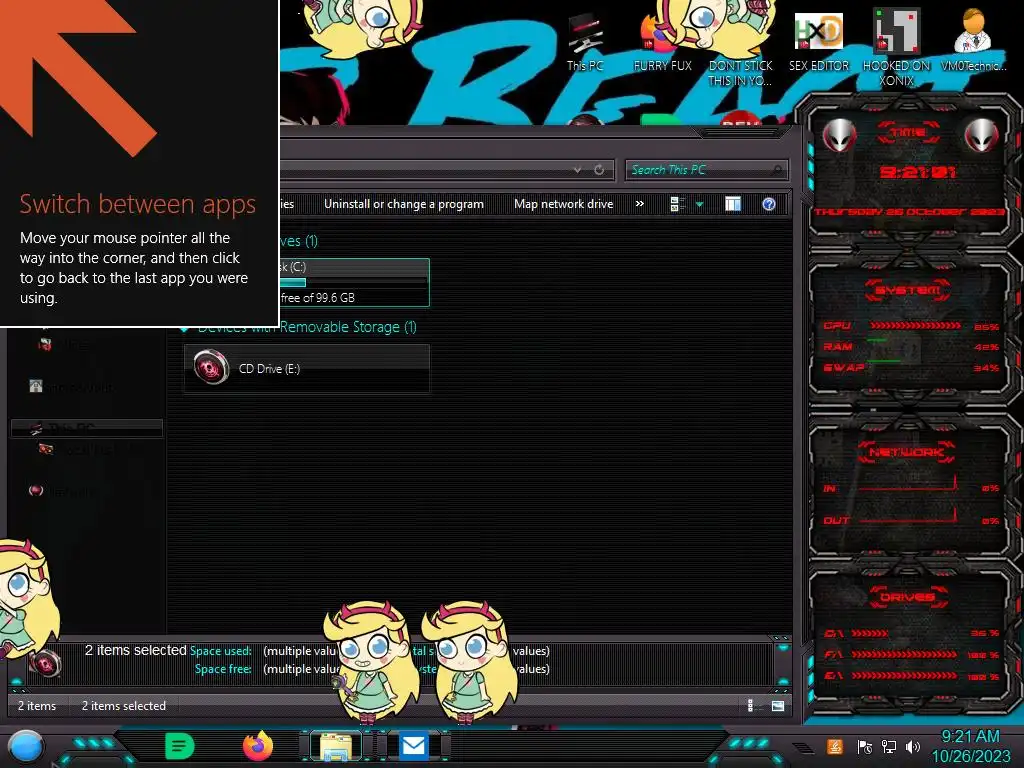The image size is (1024, 768).
Task: Click the C: drive capacity bar
Action: pos(353,282)
